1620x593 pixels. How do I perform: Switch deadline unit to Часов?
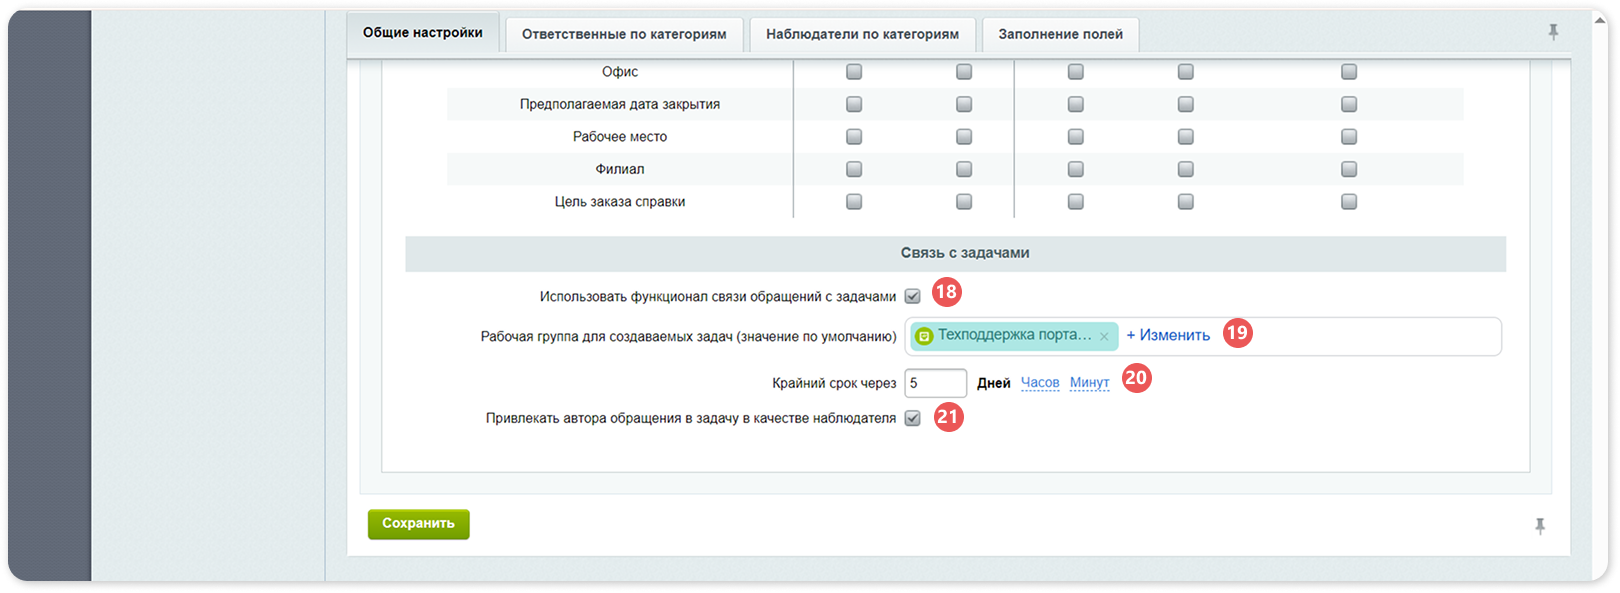[1040, 383]
